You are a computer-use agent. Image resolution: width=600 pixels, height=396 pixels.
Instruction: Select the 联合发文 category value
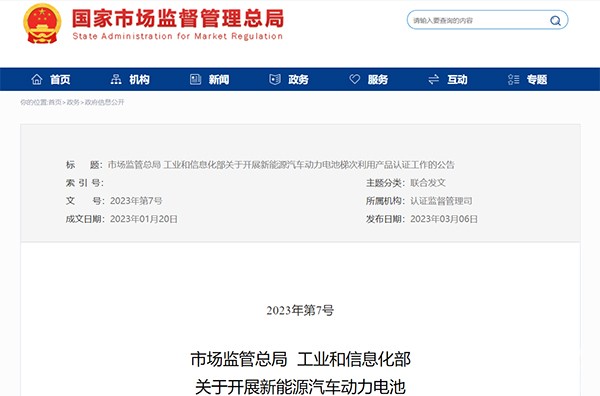(x=428, y=183)
